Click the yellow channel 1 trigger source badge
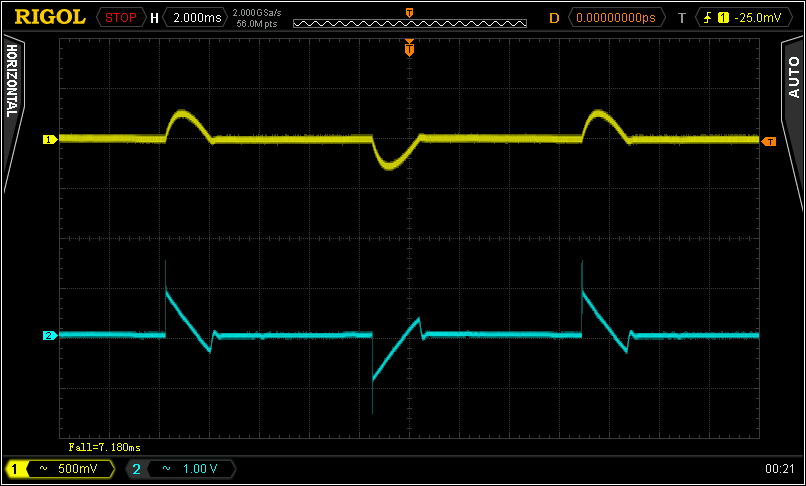Viewport: 806px width, 486px height. [x=724, y=18]
